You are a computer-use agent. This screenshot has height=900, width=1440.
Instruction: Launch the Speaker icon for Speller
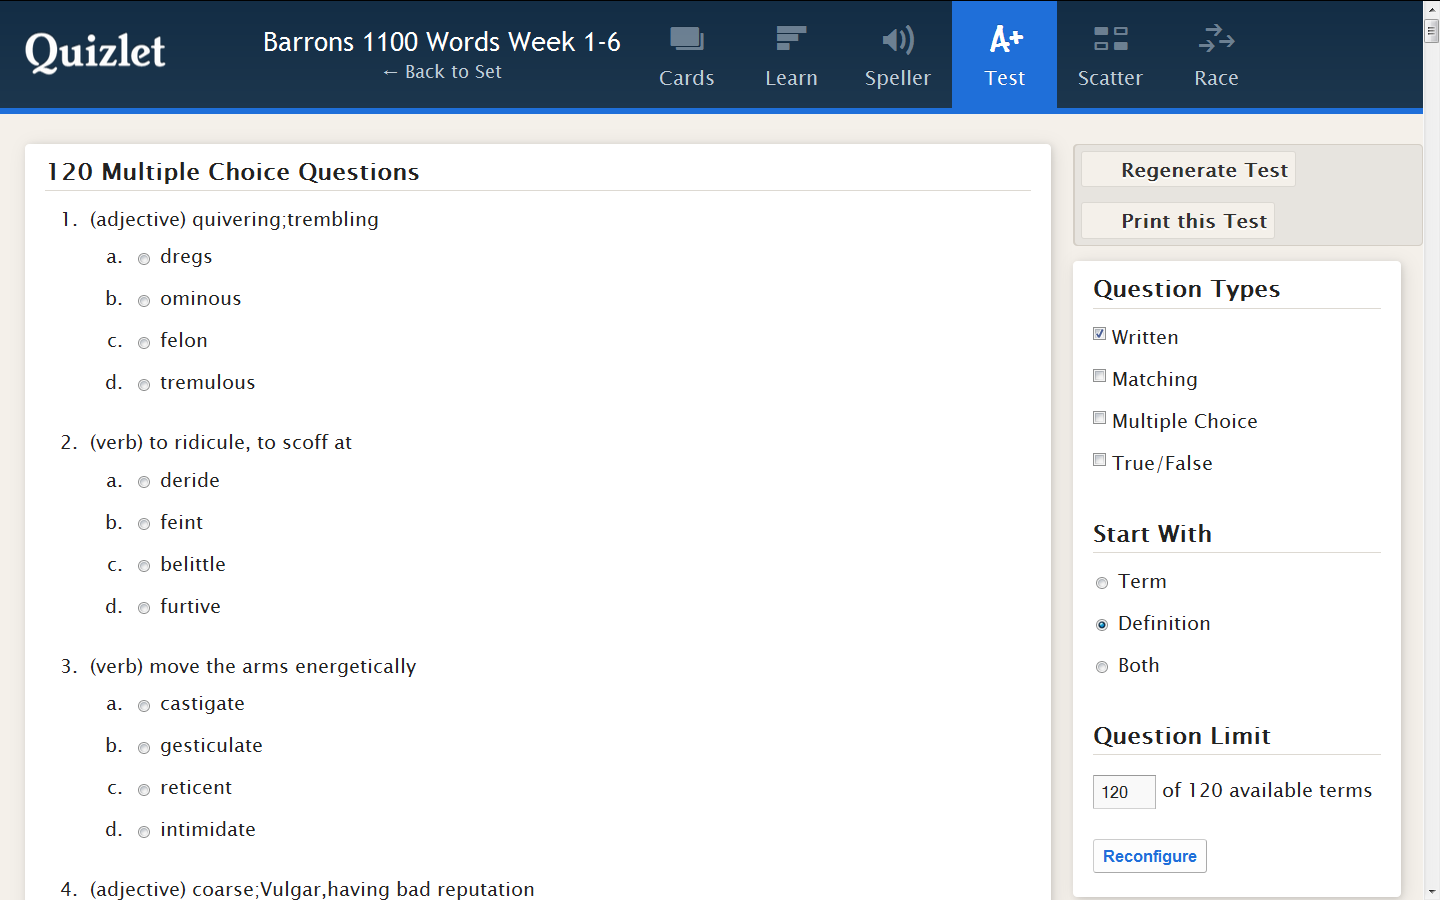[897, 41]
